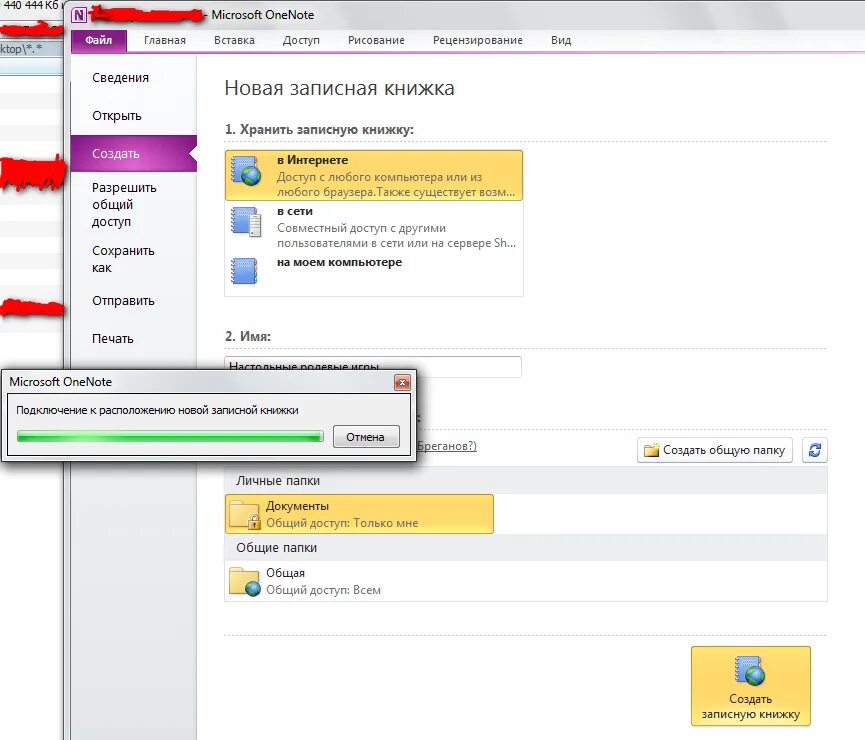The width and height of the screenshot is (865, 740).
Task: Choose Открыть in the backstage menu
Action: (x=134, y=116)
